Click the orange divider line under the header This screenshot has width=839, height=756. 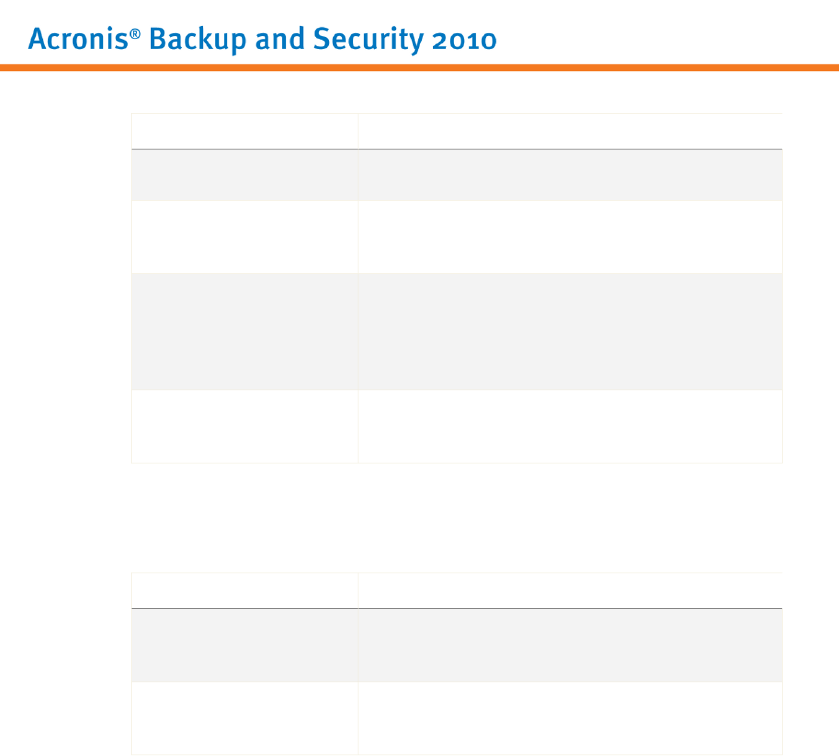coord(419,68)
